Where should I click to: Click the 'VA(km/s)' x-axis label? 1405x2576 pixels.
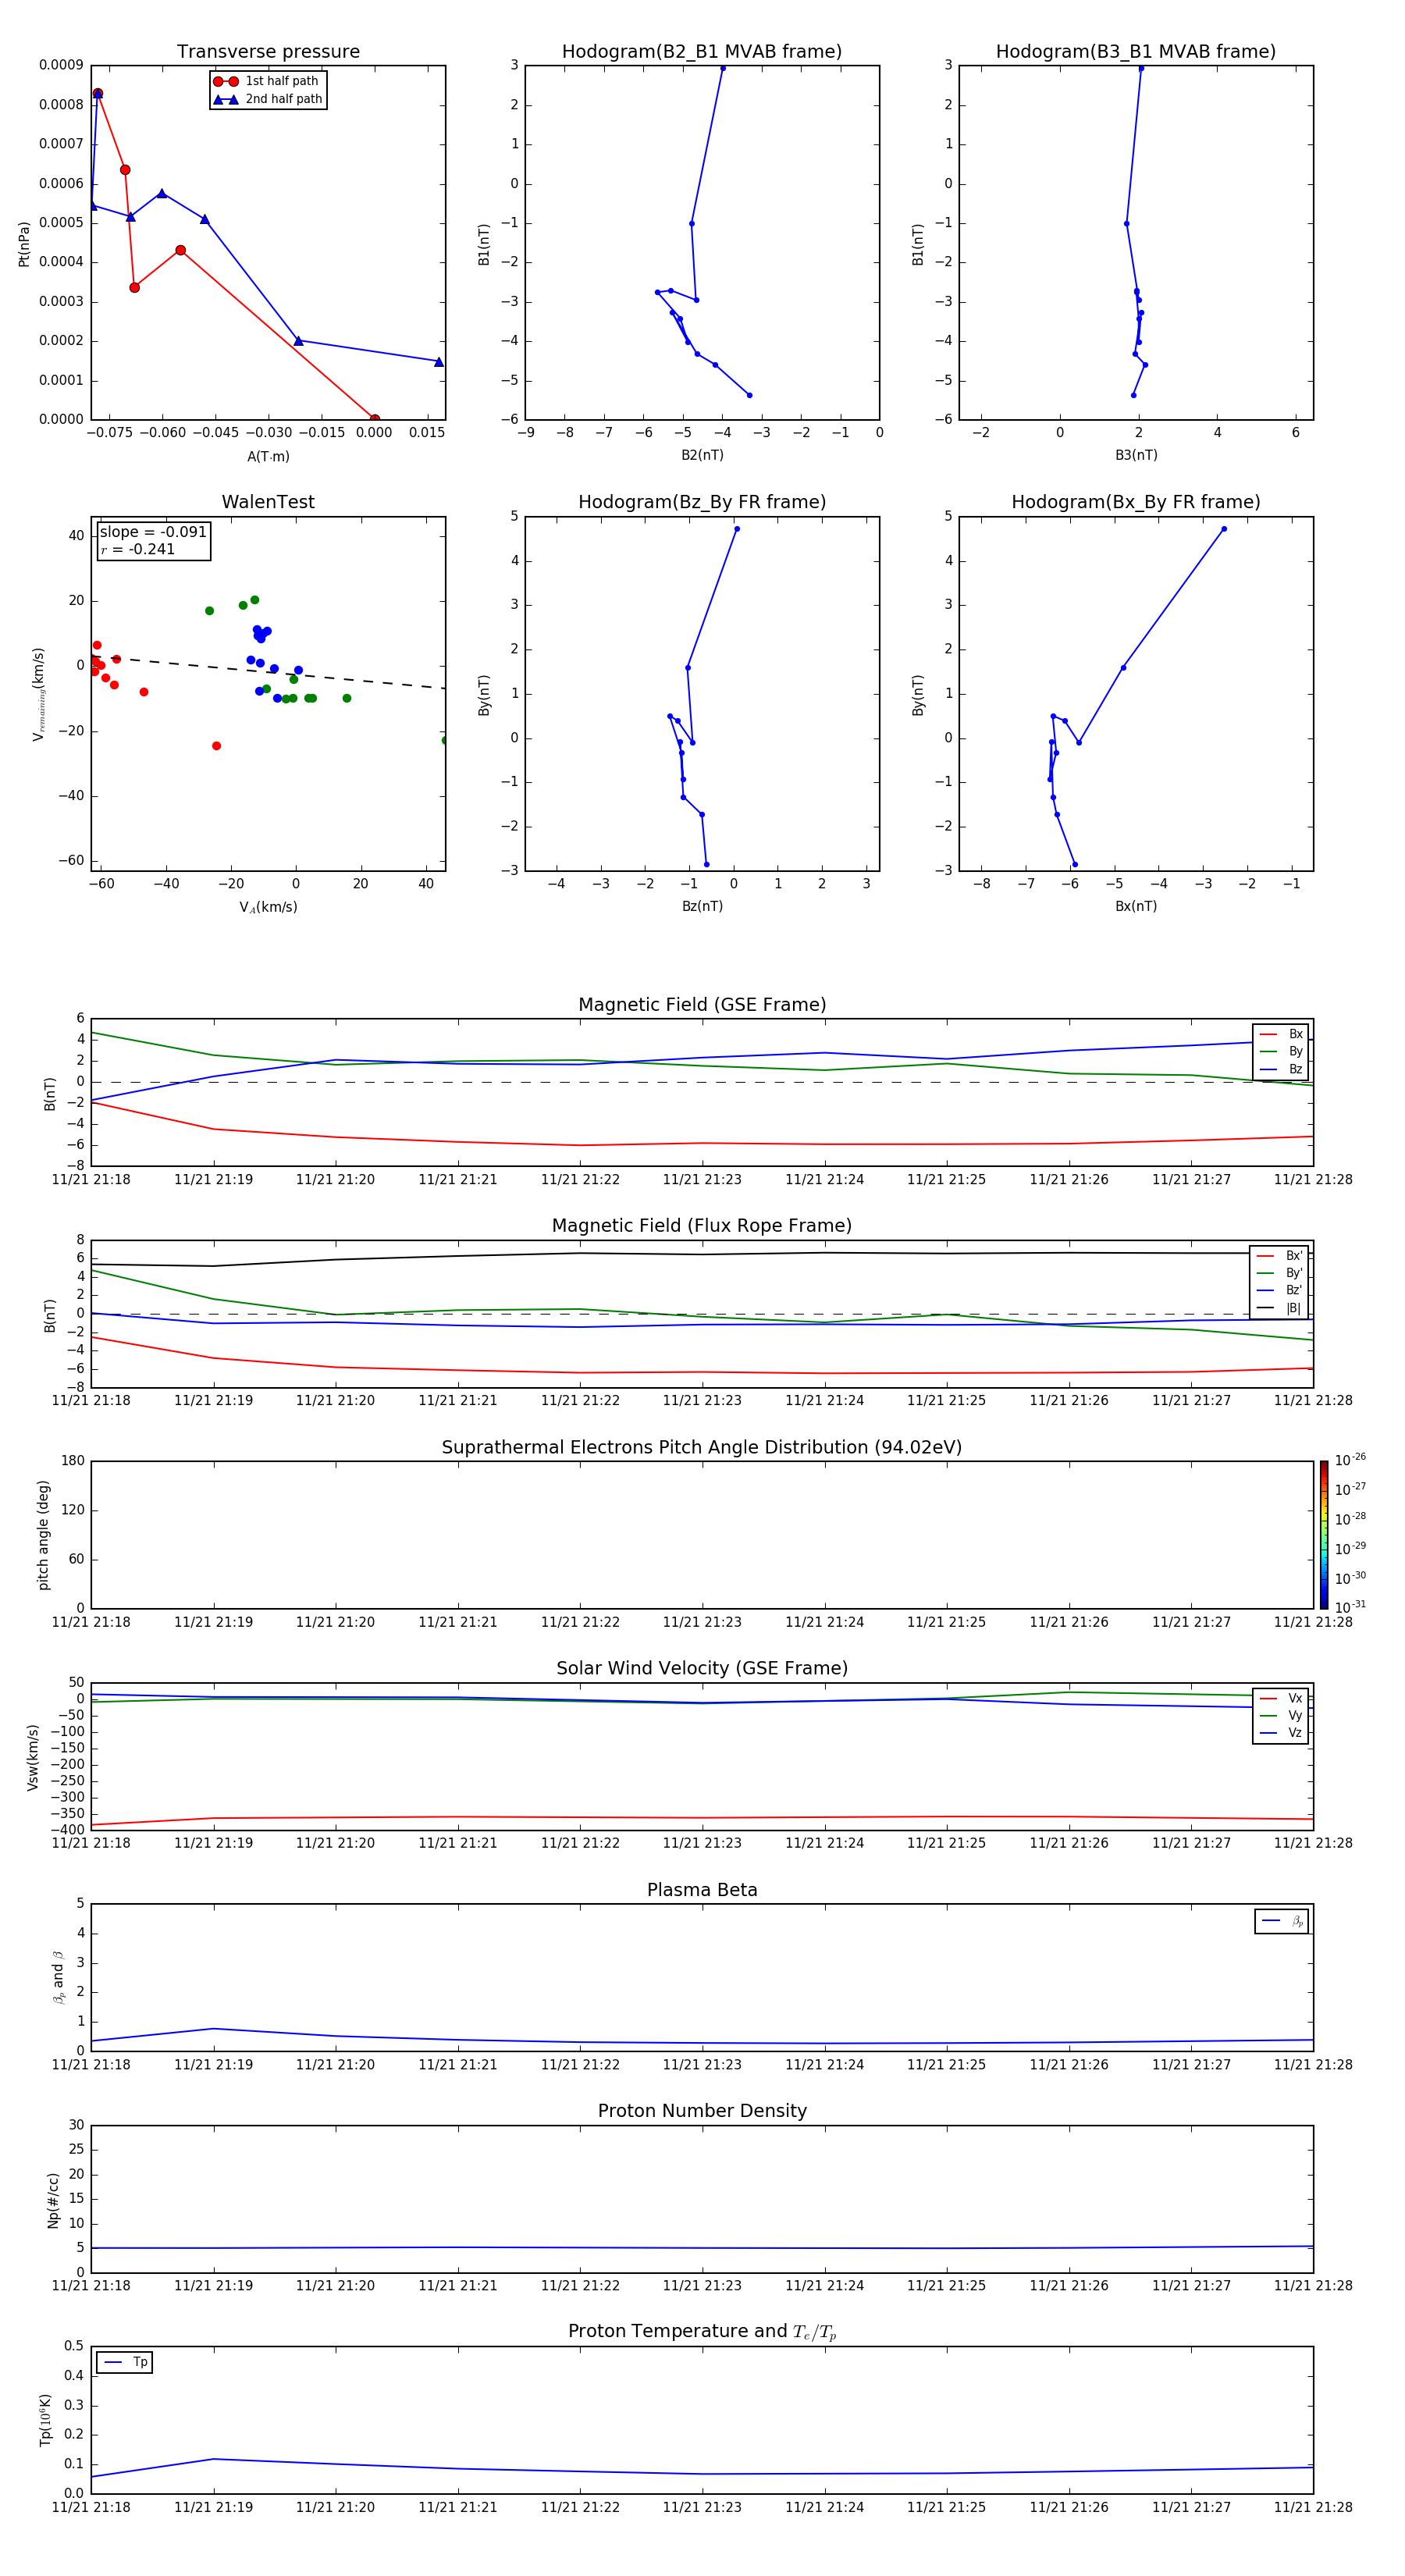268,907
